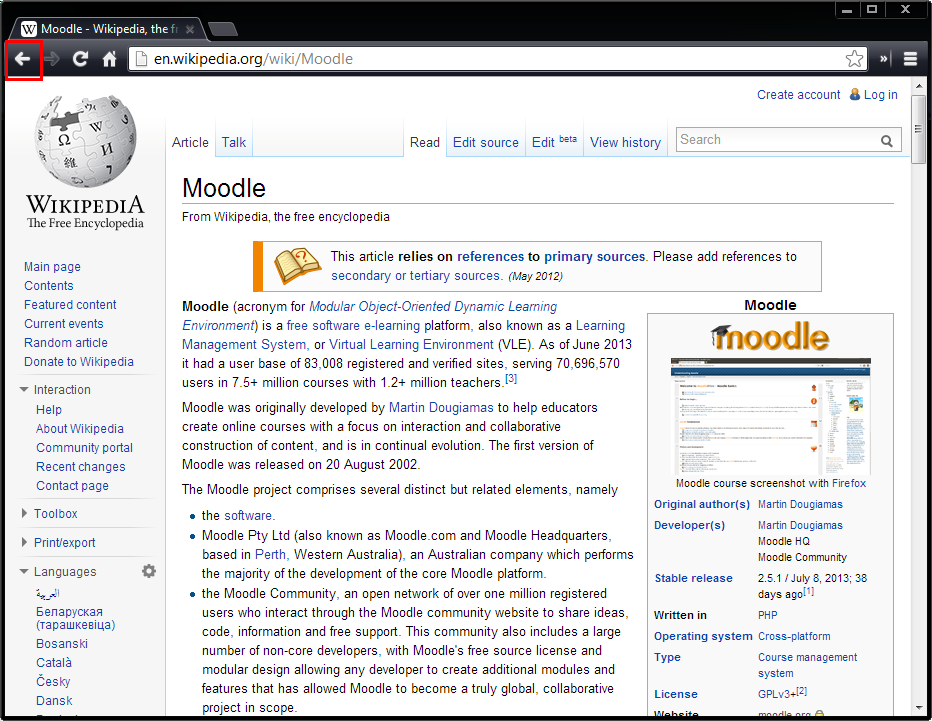Screen dimensions: 932x721
Task: Open Community portal link
Action: pos(84,448)
